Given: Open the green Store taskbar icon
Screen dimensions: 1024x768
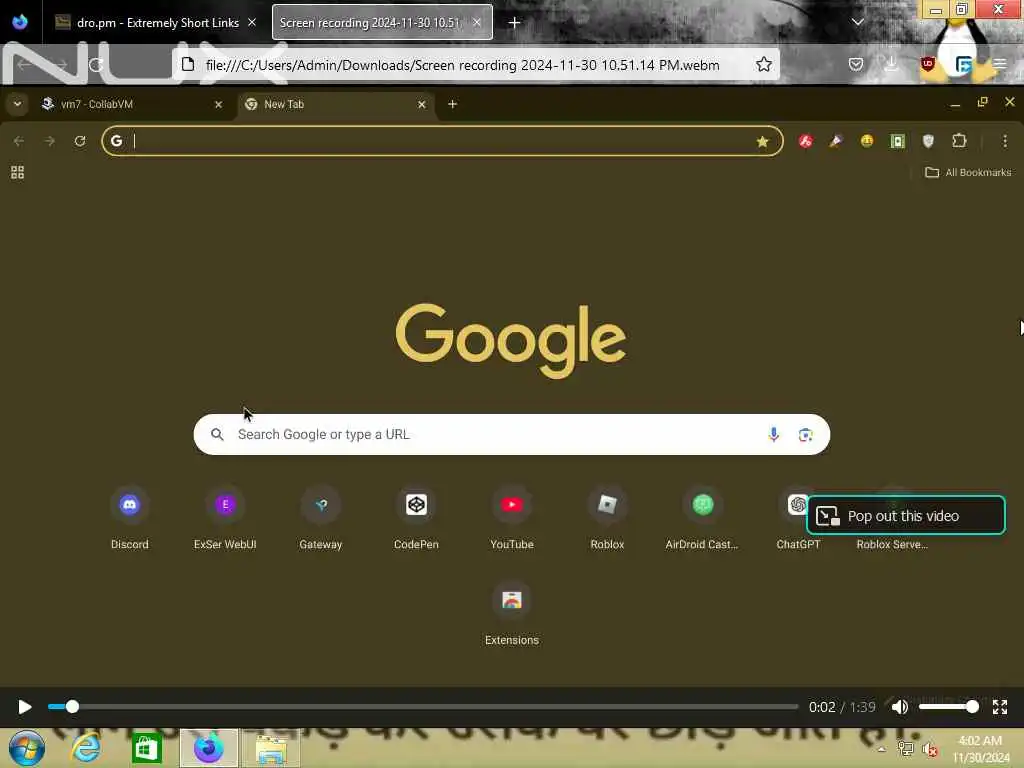Looking at the screenshot, I should 146,748.
